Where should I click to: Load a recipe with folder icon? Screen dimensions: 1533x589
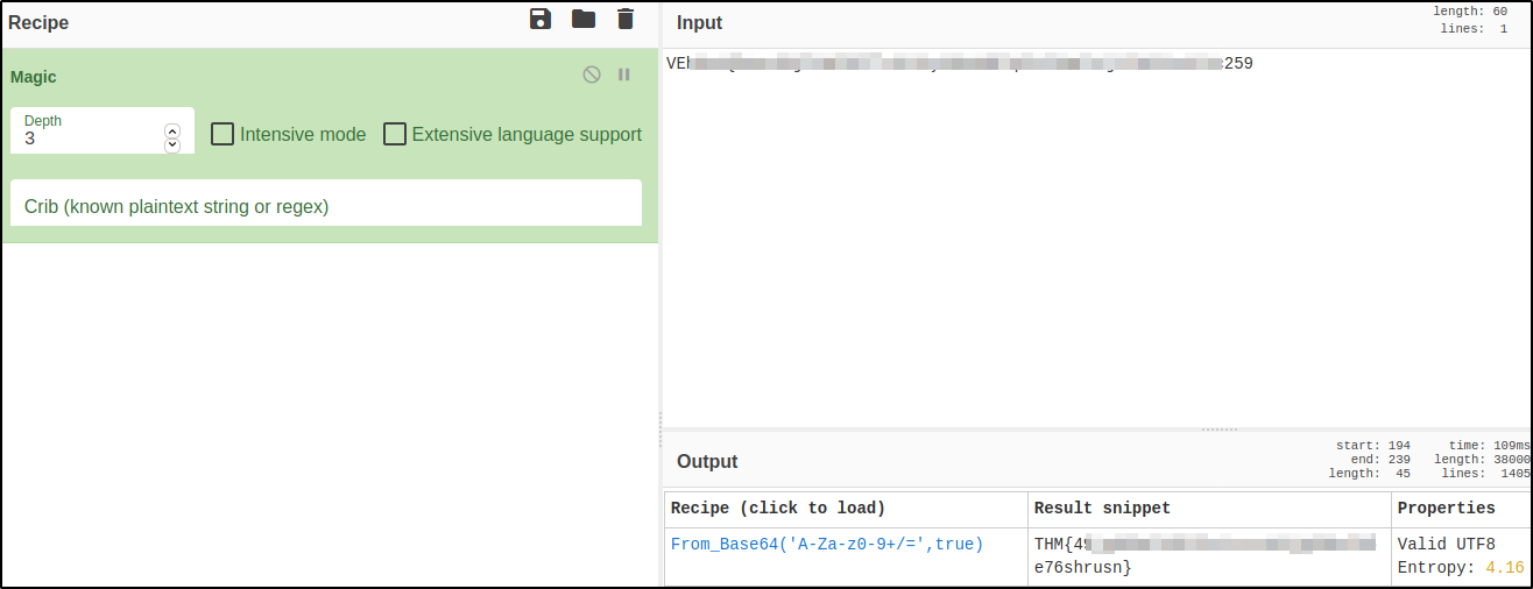(x=583, y=19)
